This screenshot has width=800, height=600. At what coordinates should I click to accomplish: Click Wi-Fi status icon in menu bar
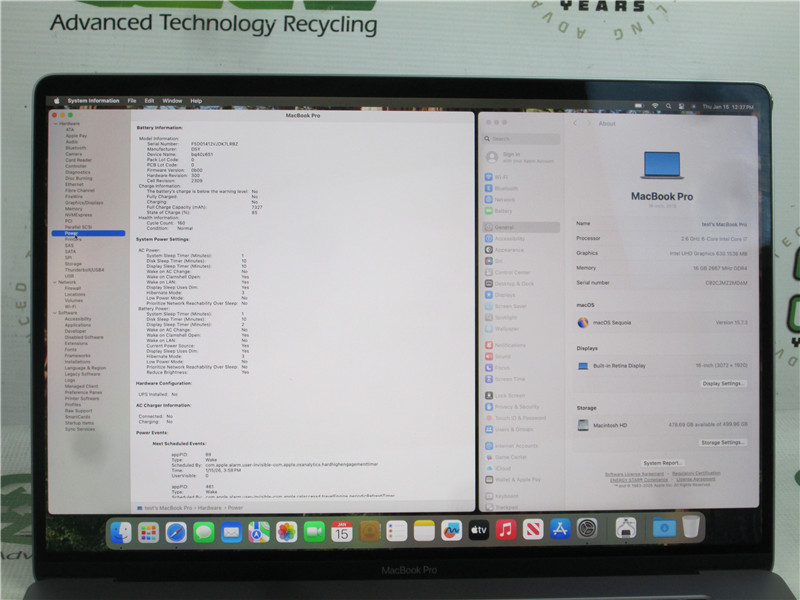coord(655,106)
